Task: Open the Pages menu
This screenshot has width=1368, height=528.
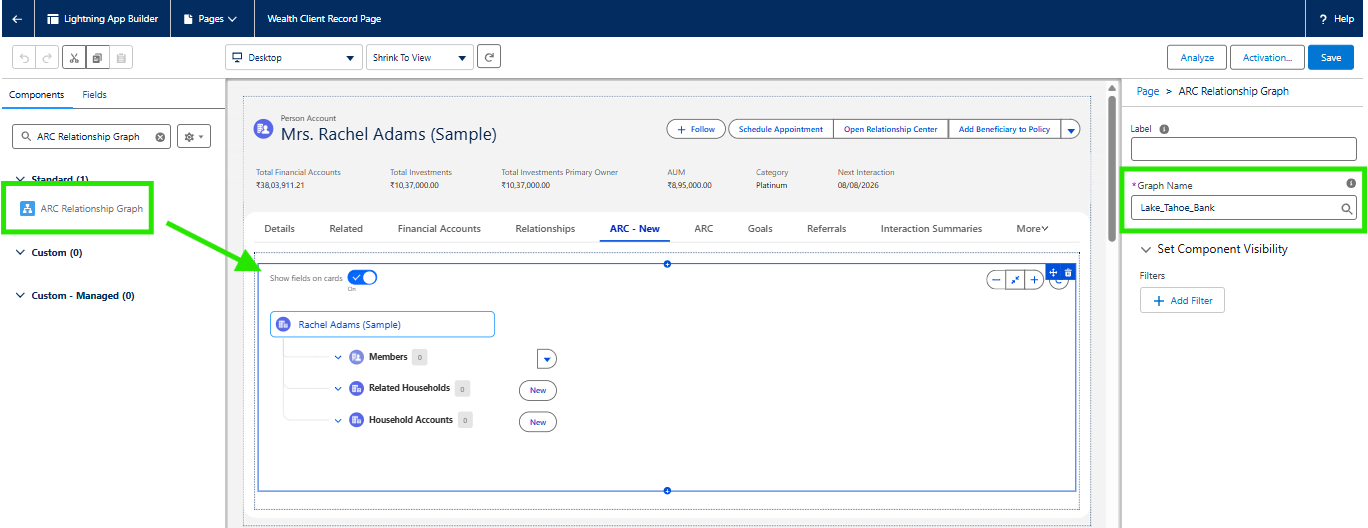Action: tap(210, 19)
